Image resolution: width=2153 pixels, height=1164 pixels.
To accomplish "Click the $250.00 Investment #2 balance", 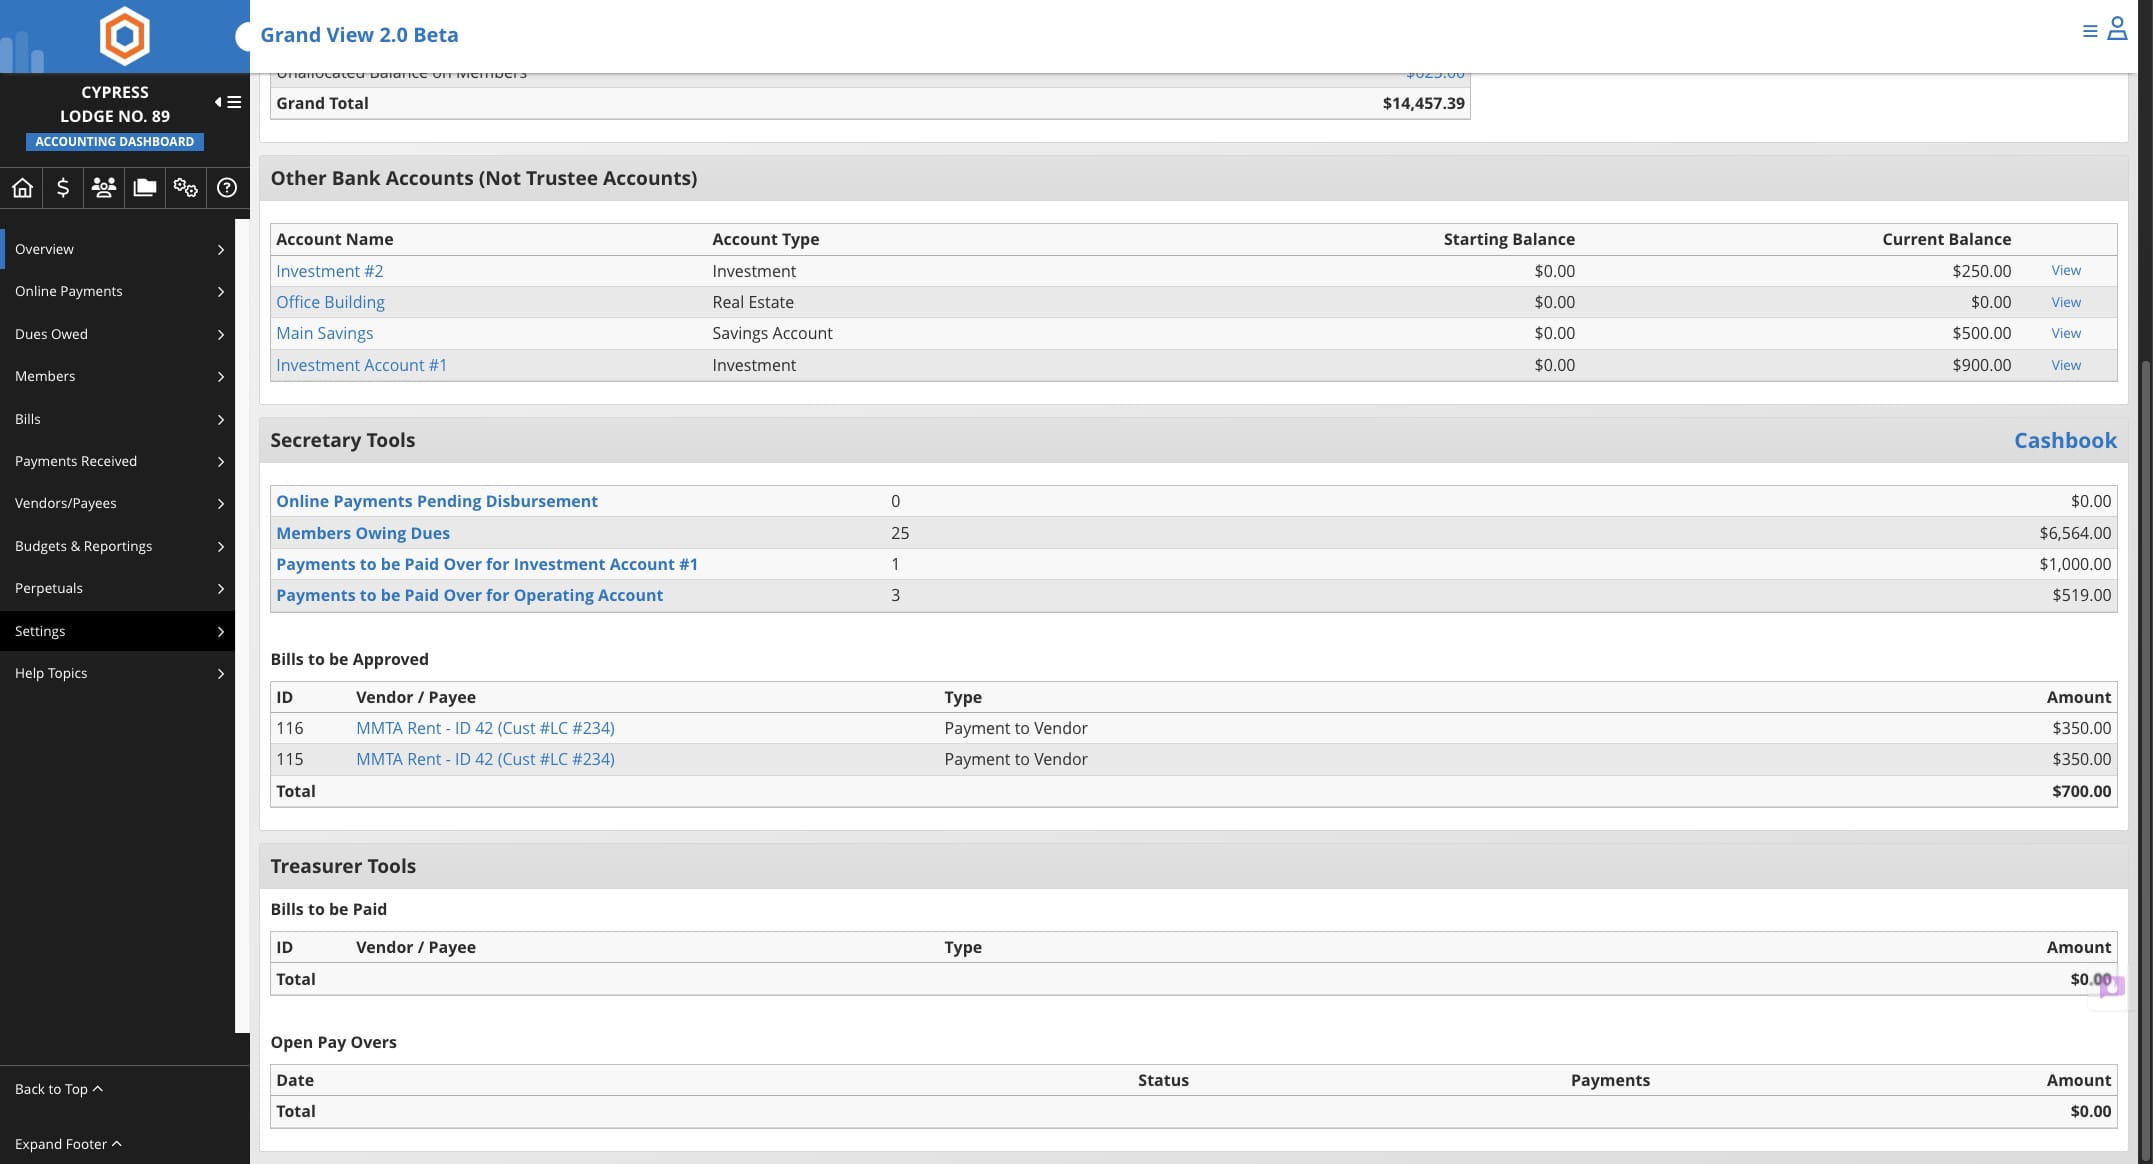I will pyautogui.click(x=1981, y=271).
